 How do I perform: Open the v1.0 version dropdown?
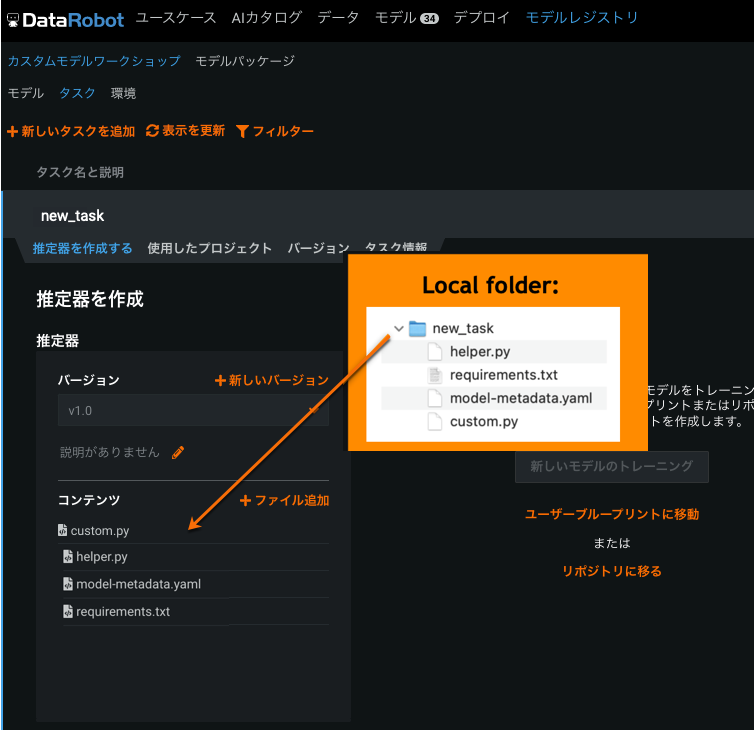pos(192,411)
